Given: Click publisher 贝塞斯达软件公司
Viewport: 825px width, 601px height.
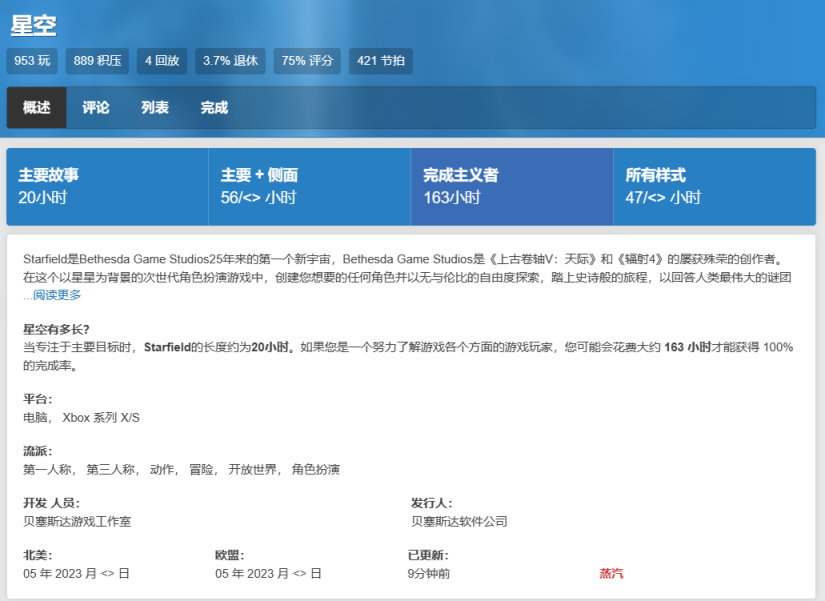Looking at the screenshot, I should tap(459, 522).
